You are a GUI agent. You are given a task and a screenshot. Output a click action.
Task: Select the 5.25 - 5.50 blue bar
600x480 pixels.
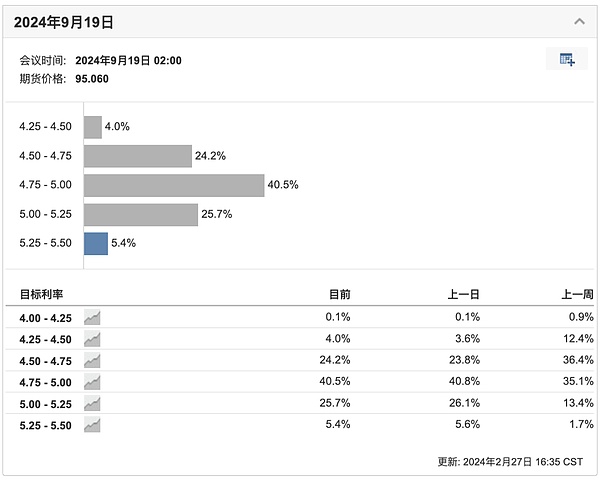[96, 243]
